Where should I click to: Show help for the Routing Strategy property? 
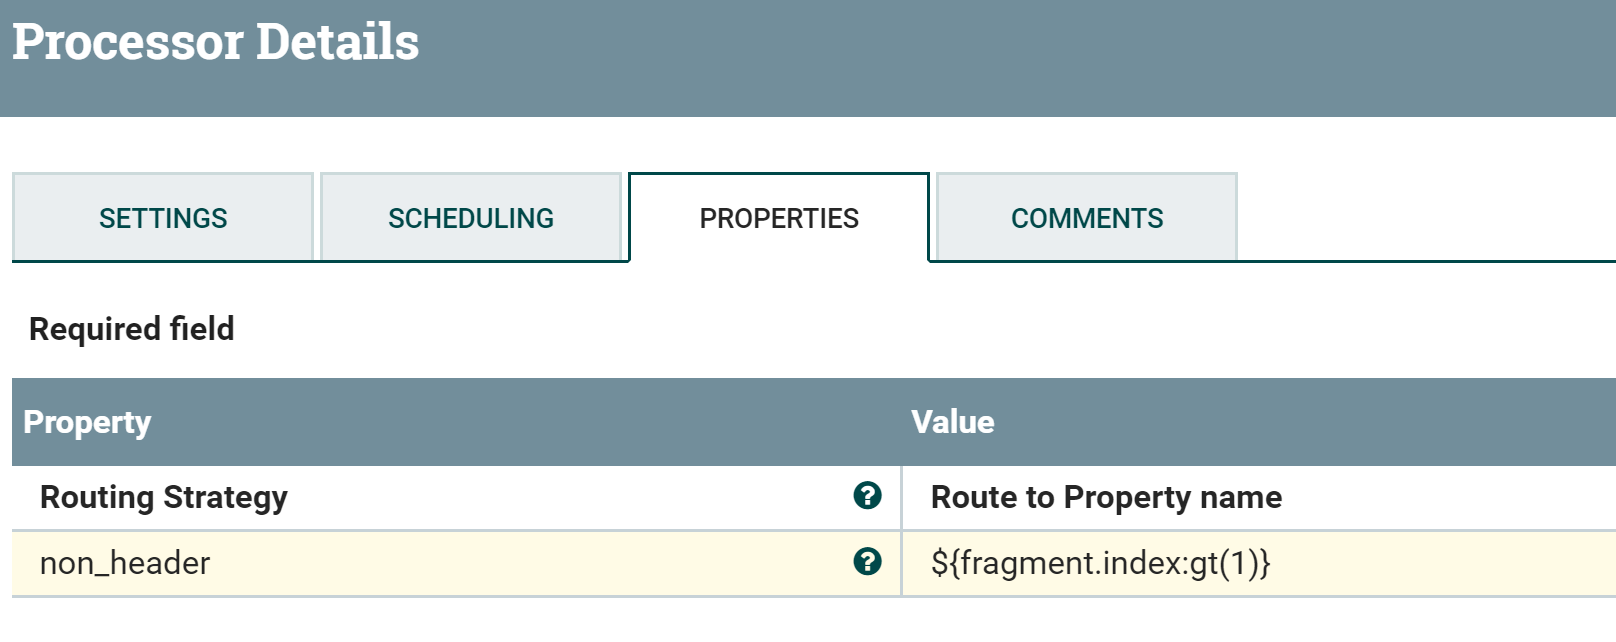(x=867, y=496)
